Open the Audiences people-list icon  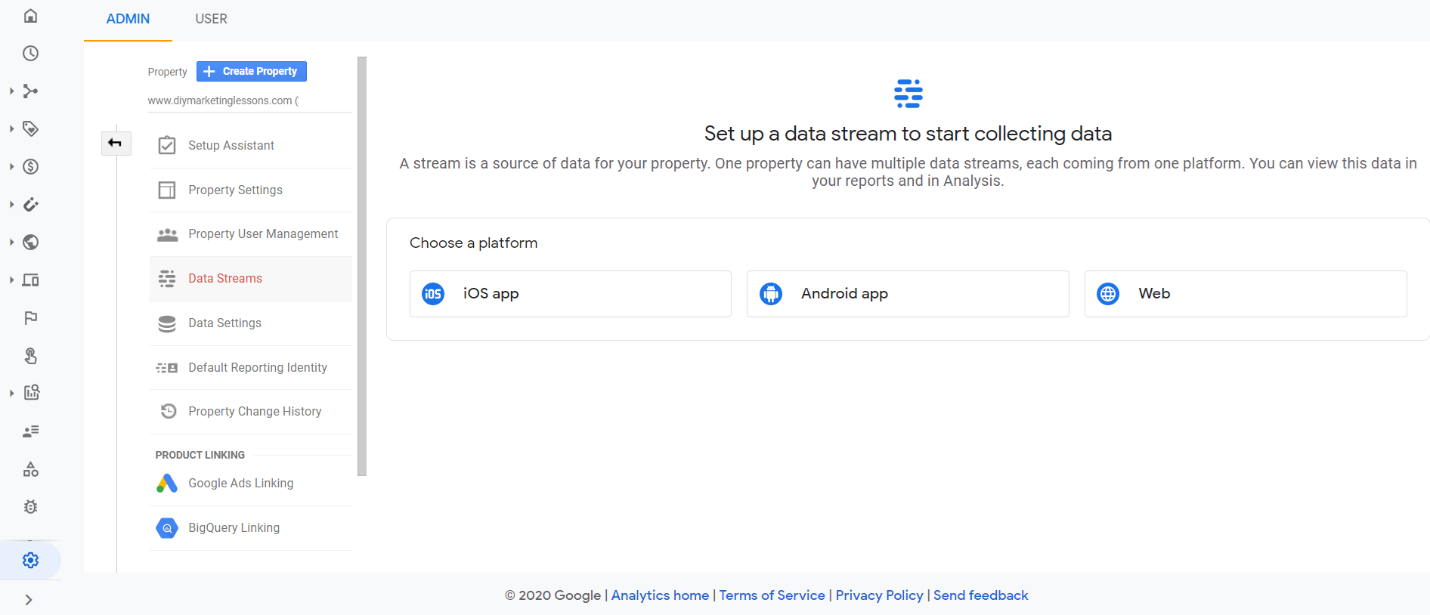coord(30,431)
